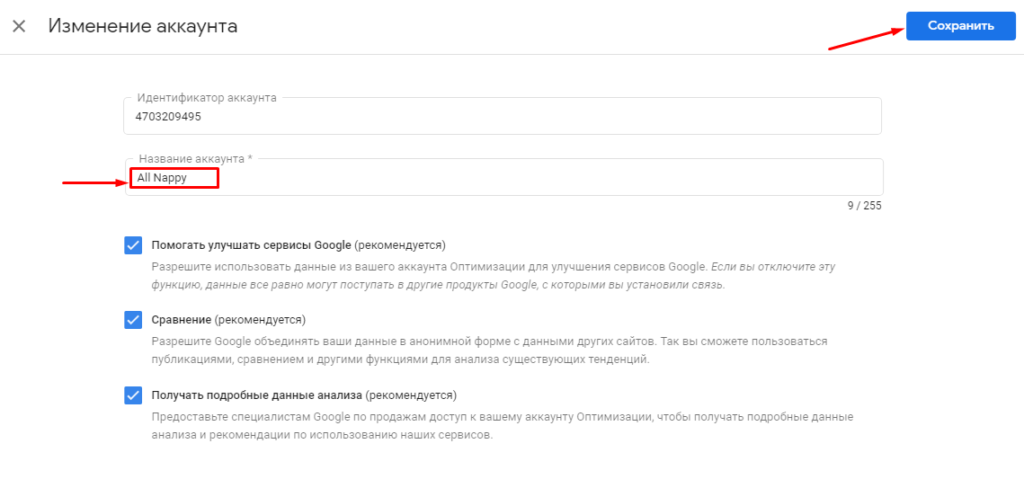This screenshot has width=1024, height=479.
Task: Click the Название аккаунта * floating label
Action: pos(194,159)
